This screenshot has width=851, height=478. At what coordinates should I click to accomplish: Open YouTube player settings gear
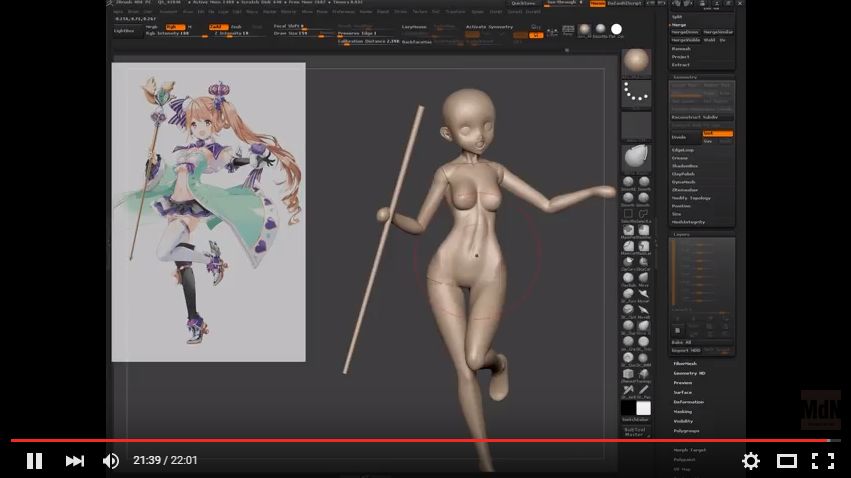tap(750, 461)
